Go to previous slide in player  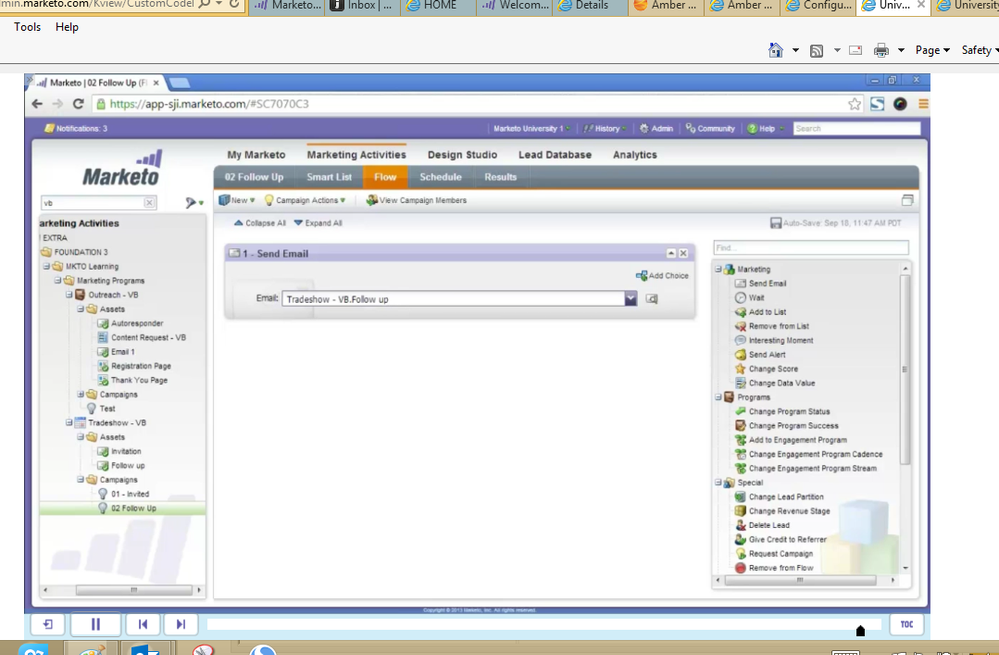pyautogui.click(x=143, y=624)
